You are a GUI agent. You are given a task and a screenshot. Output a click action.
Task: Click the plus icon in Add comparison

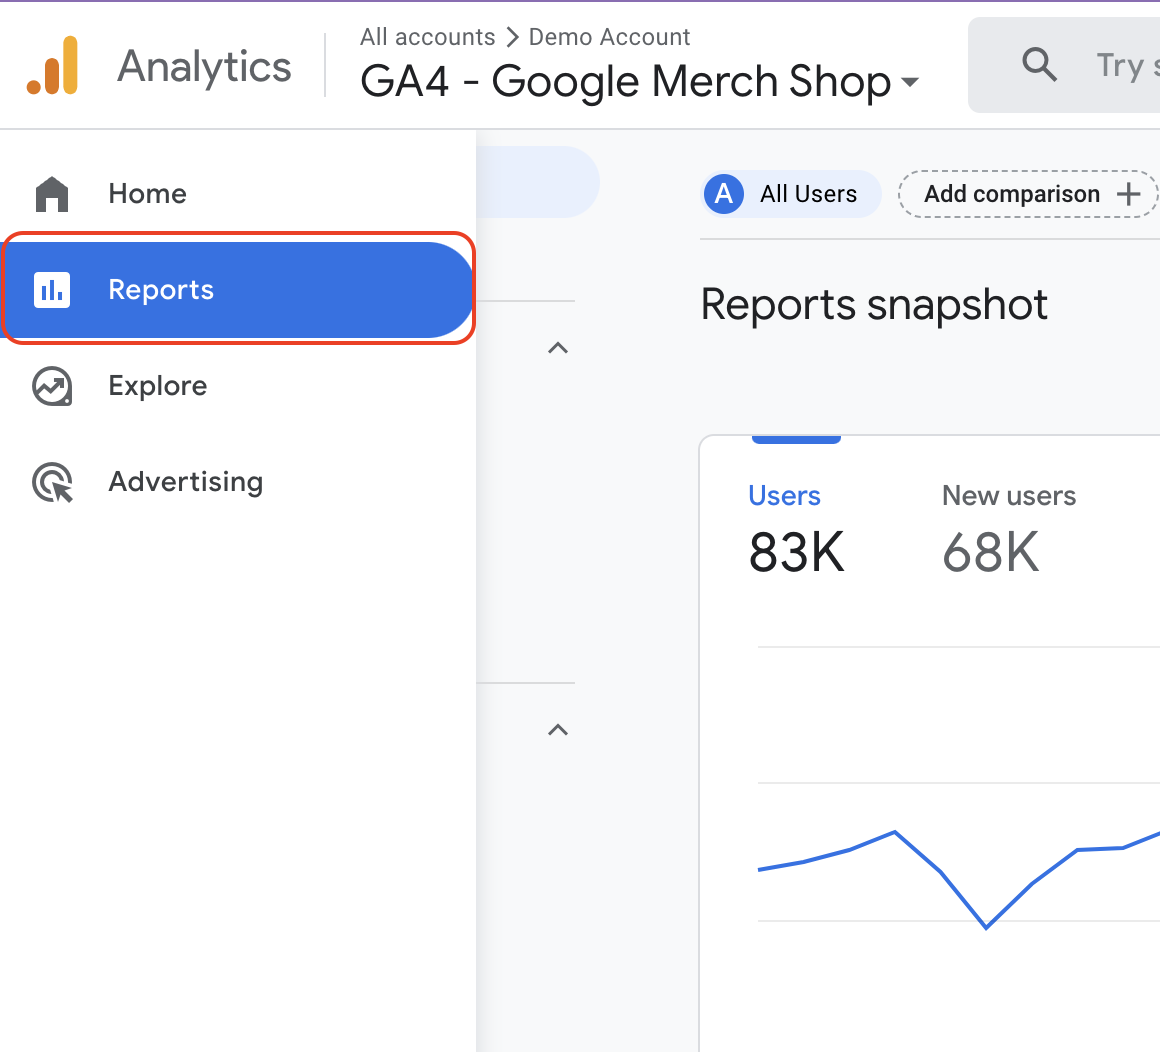1128,194
